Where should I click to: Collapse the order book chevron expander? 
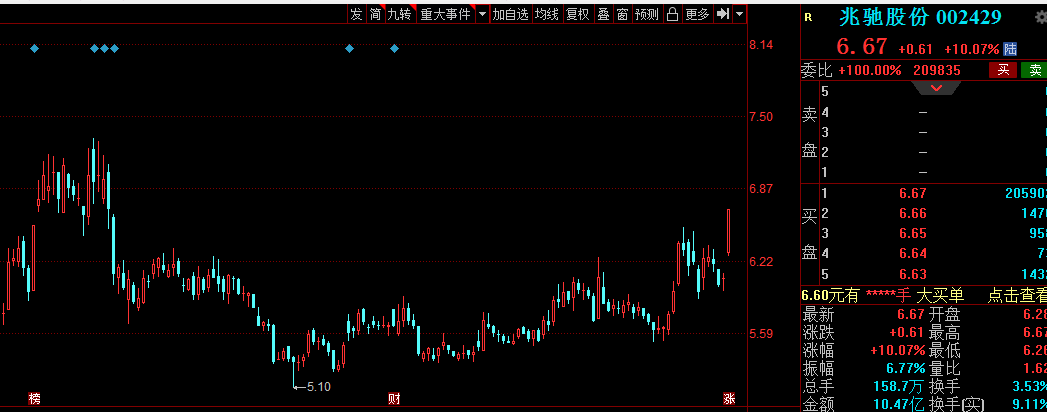pyautogui.click(x=937, y=88)
